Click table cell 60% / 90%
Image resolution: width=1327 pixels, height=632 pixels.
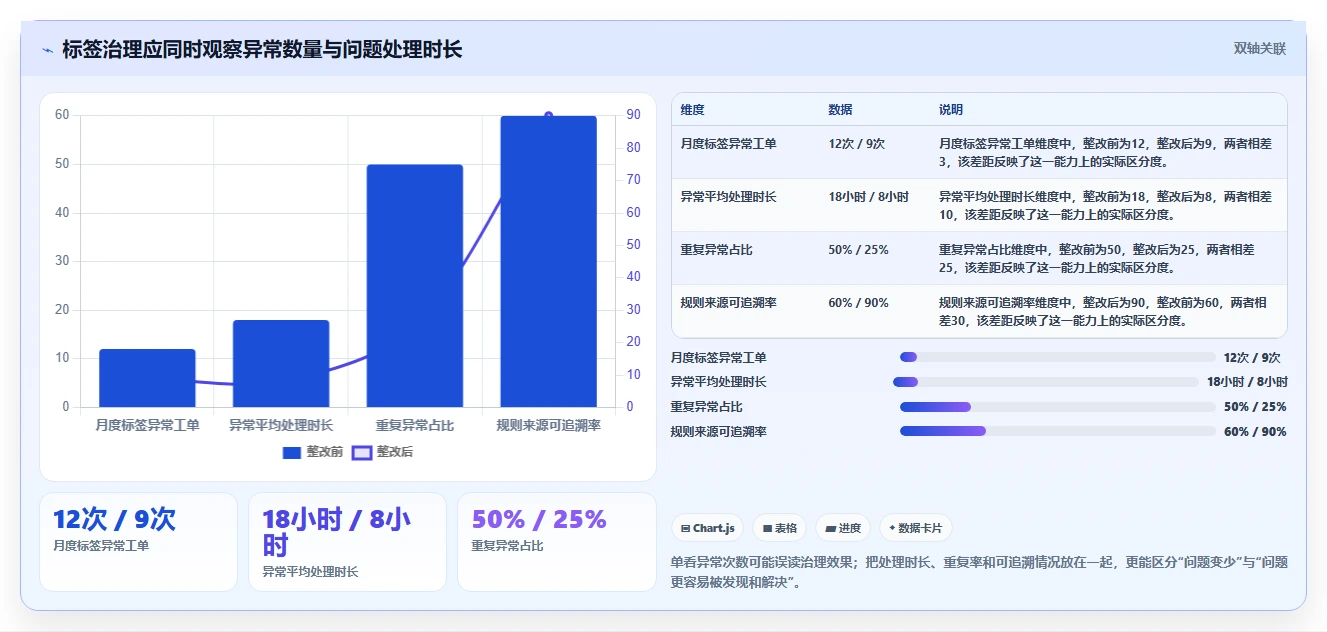pos(858,303)
